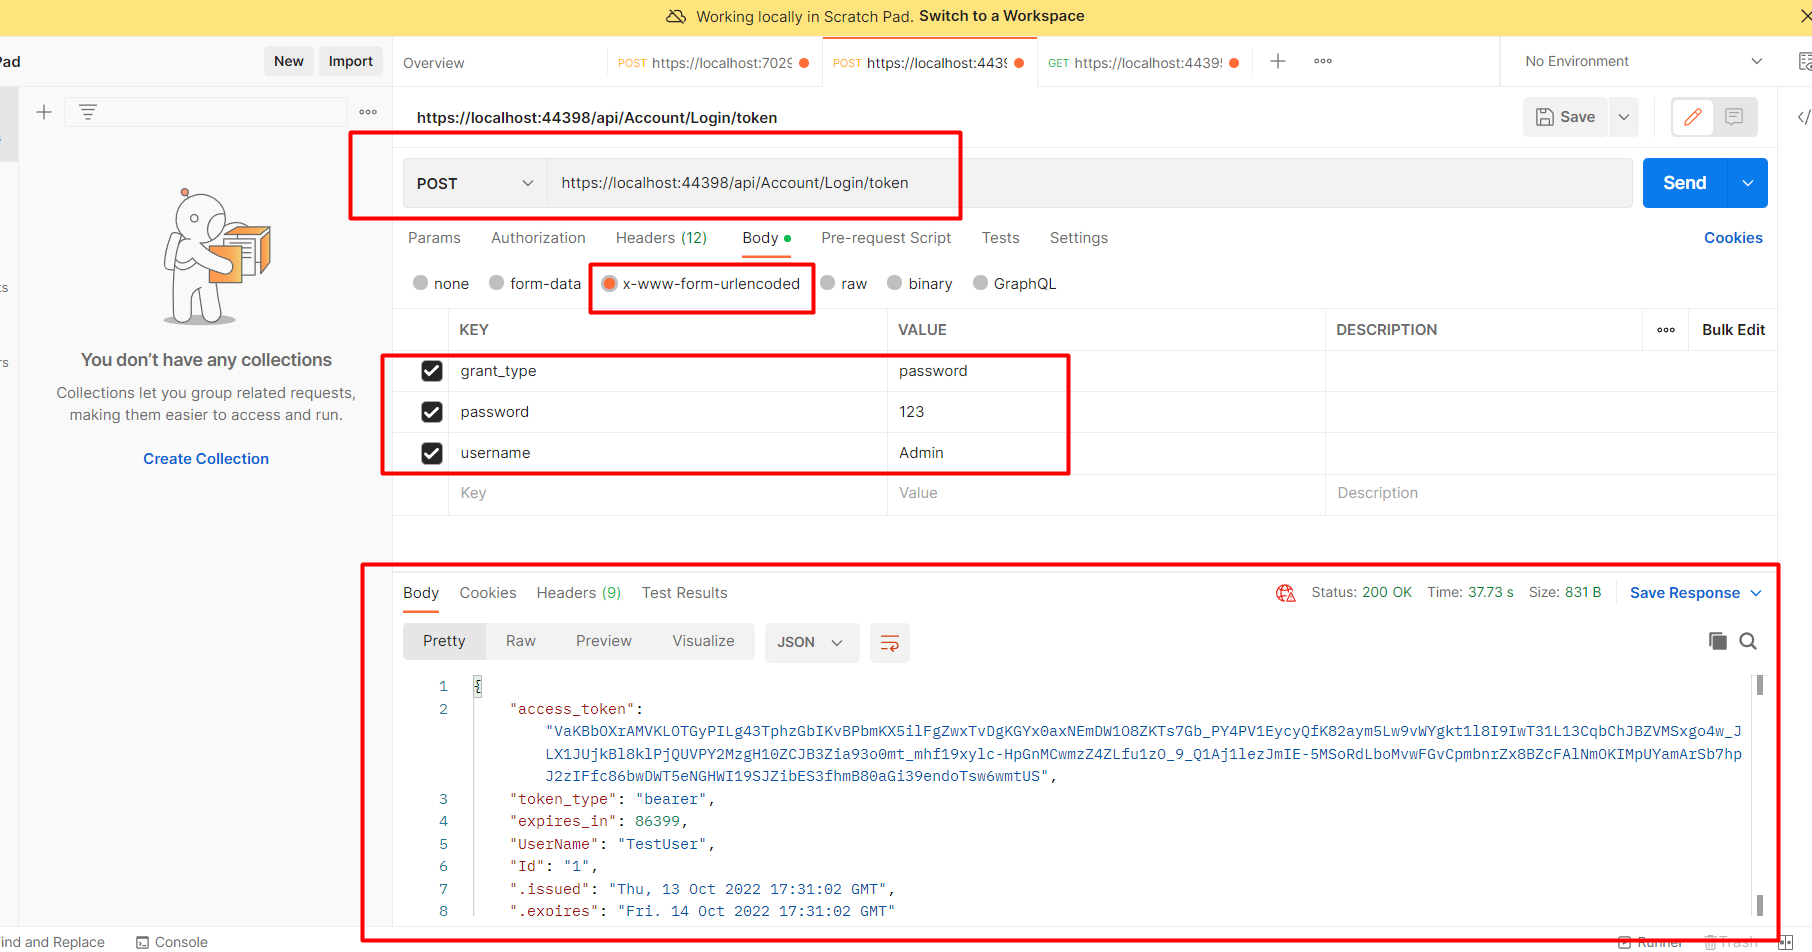This screenshot has height=952, width=1812.
Task: Click the request URL field
Action: 1089,183
